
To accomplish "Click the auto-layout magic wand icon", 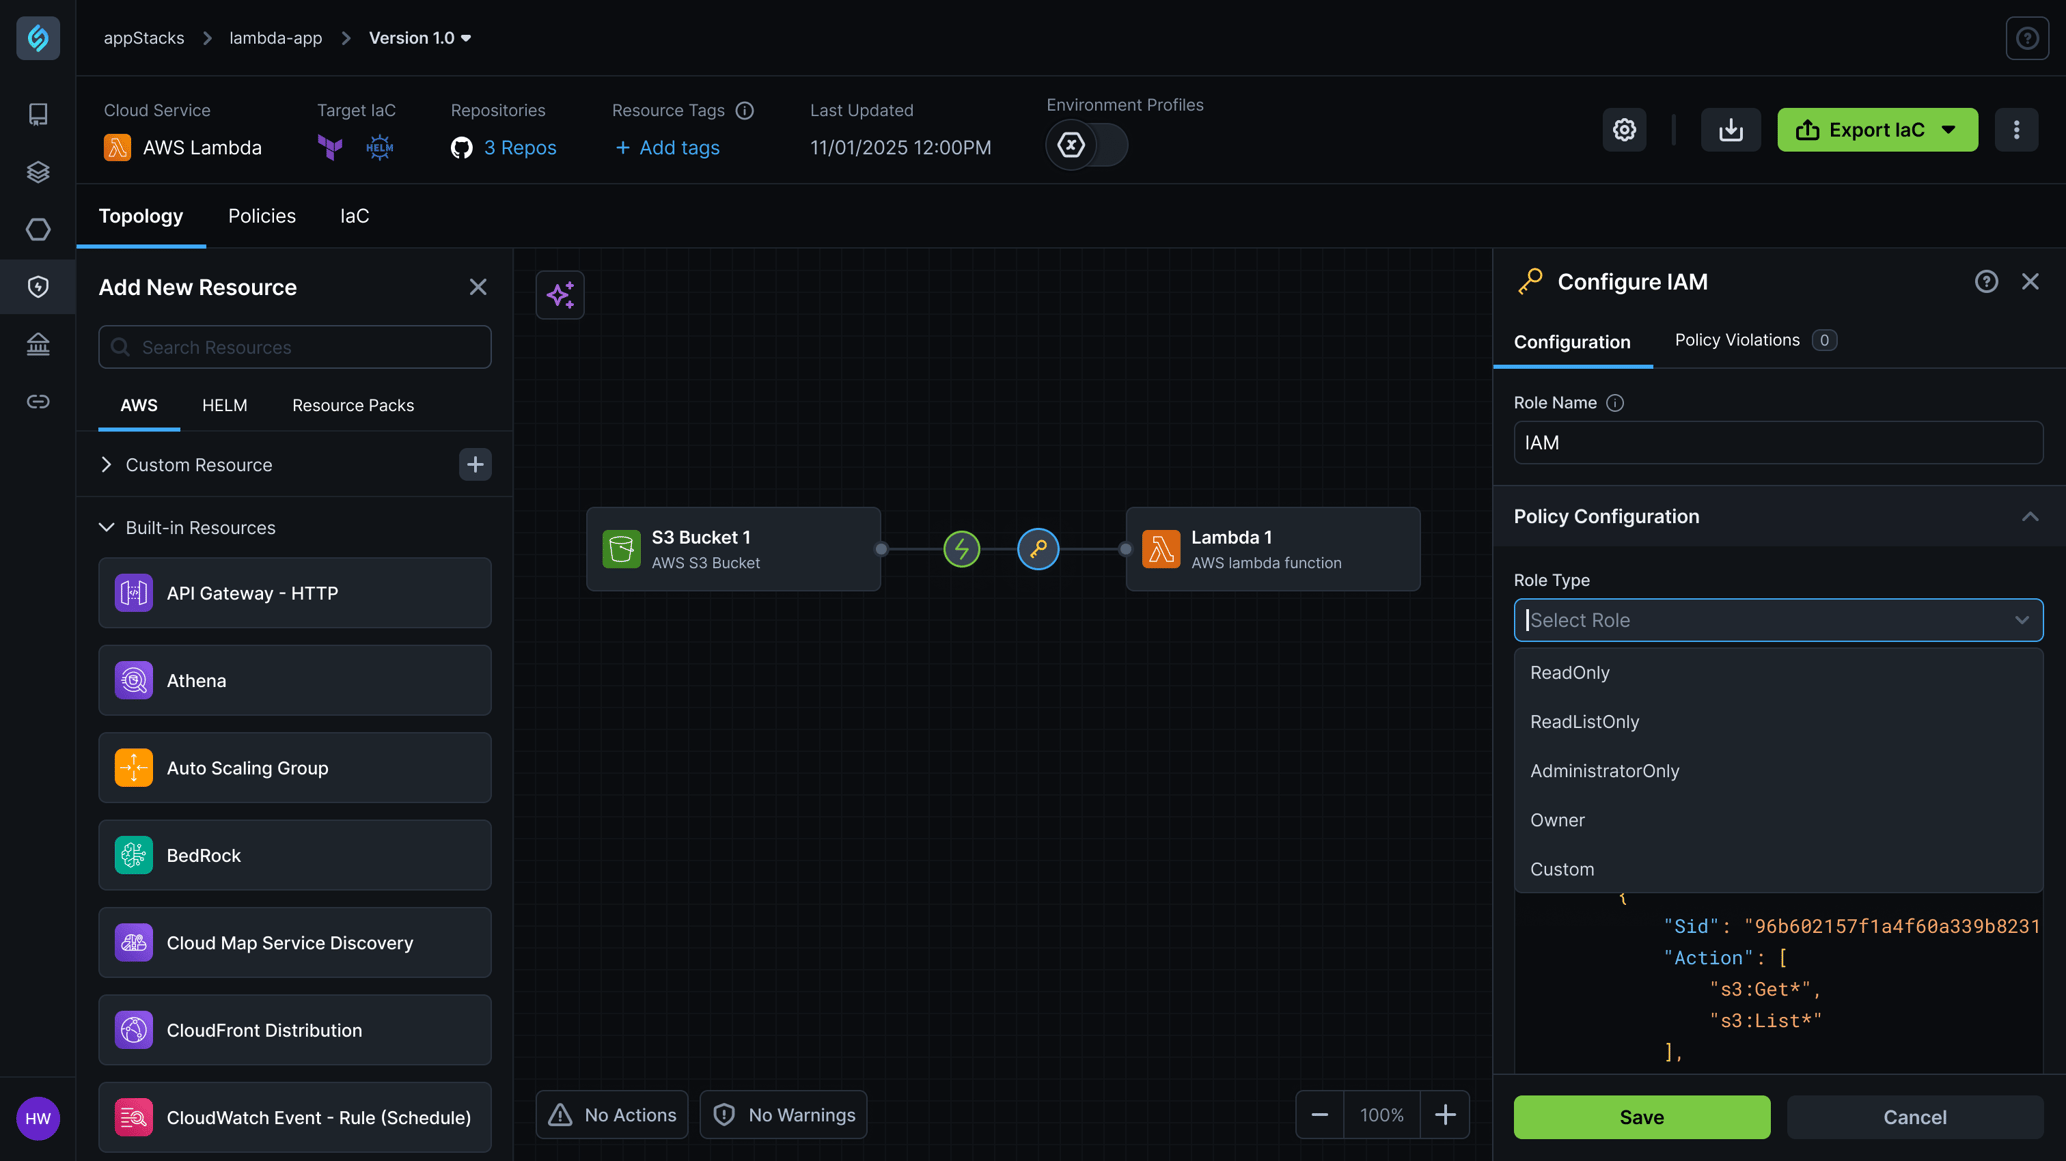I will point(560,294).
